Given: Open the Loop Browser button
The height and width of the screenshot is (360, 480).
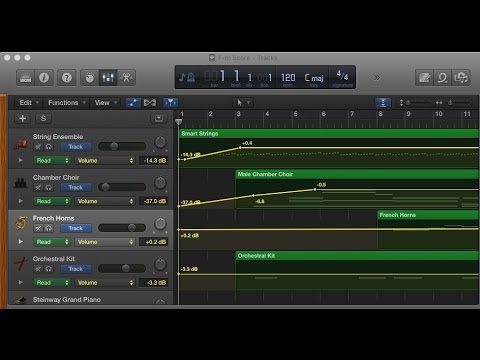Looking at the screenshot, I should (x=442, y=78).
